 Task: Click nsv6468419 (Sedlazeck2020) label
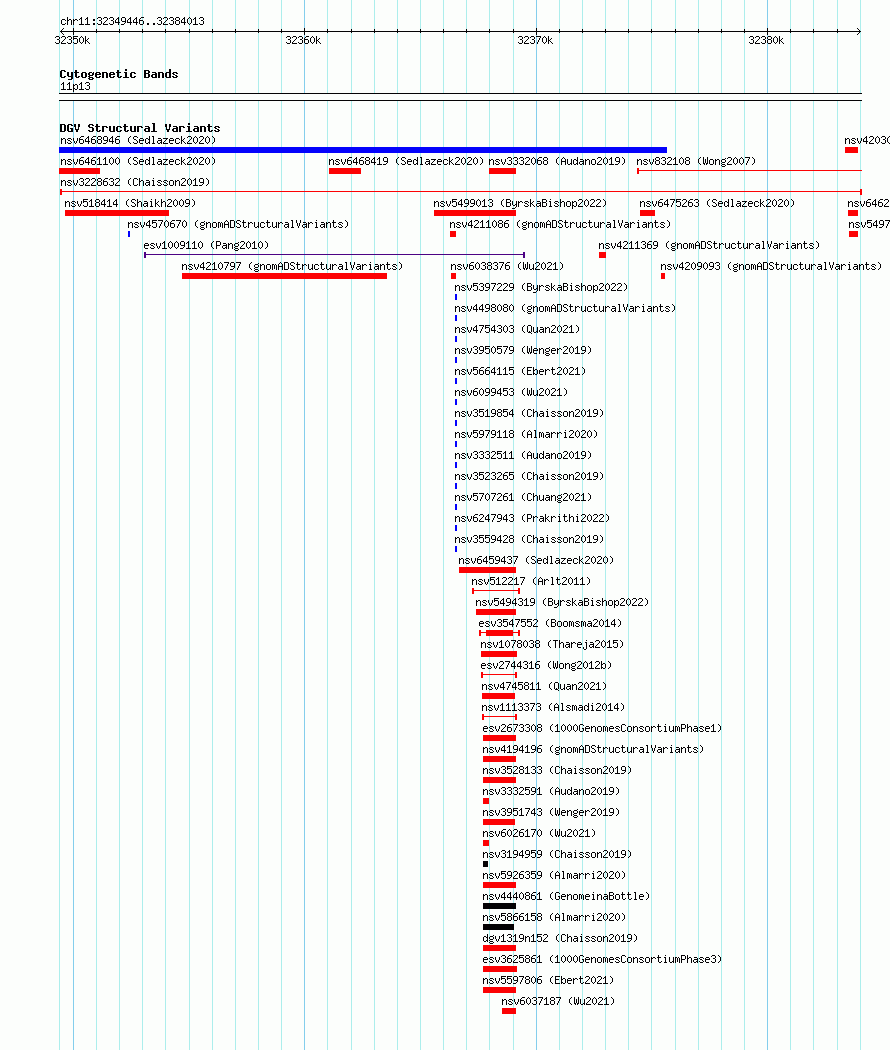point(406,161)
